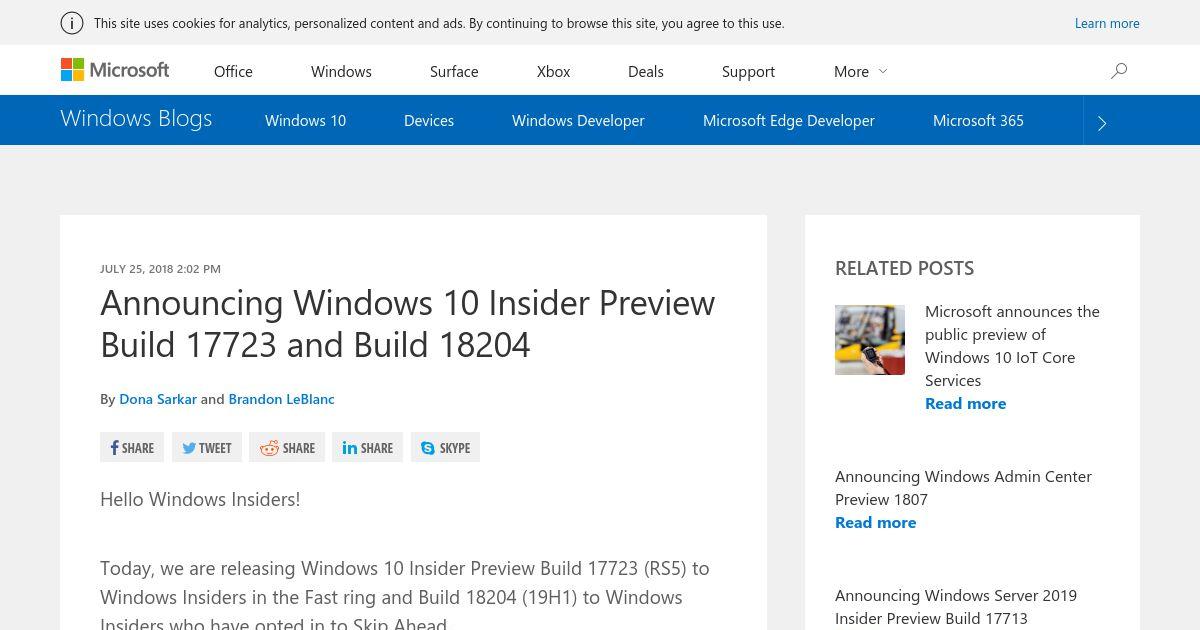Viewport: 1200px width, 630px height.
Task: Show more blog categories arrow
Action: [1102, 122]
